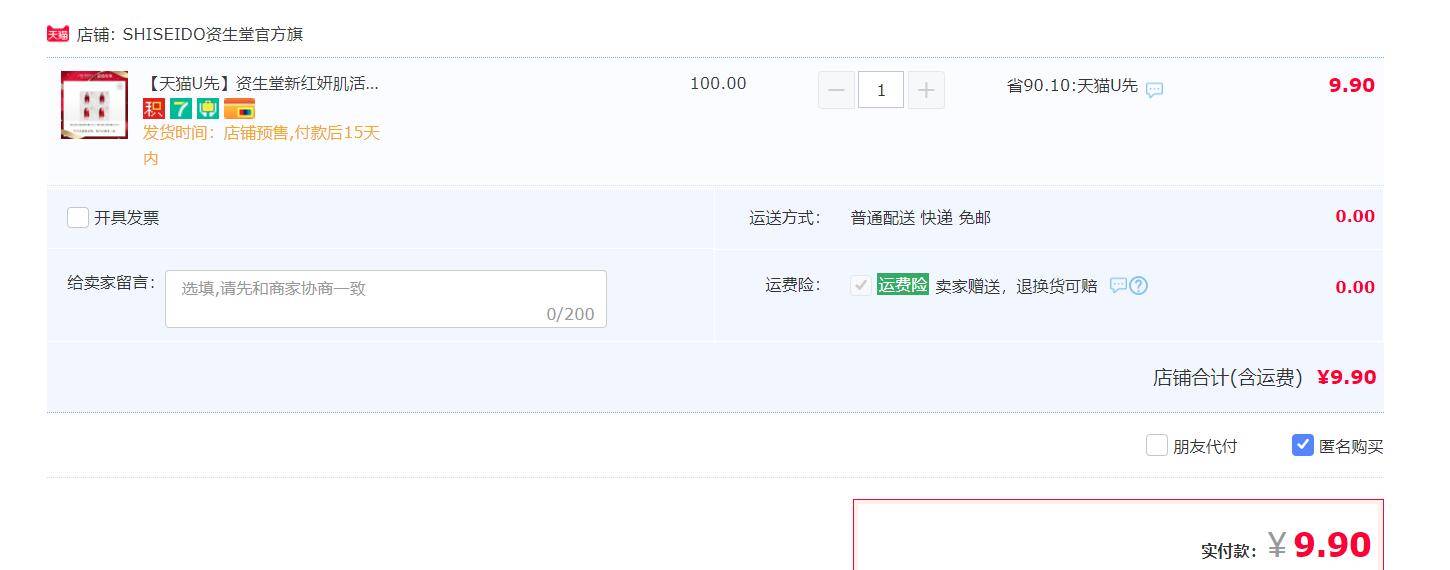Click the 普通配送 快递 免邮 shipping method
The height and width of the screenshot is (570, 1450).
click(x=920, y=218)
